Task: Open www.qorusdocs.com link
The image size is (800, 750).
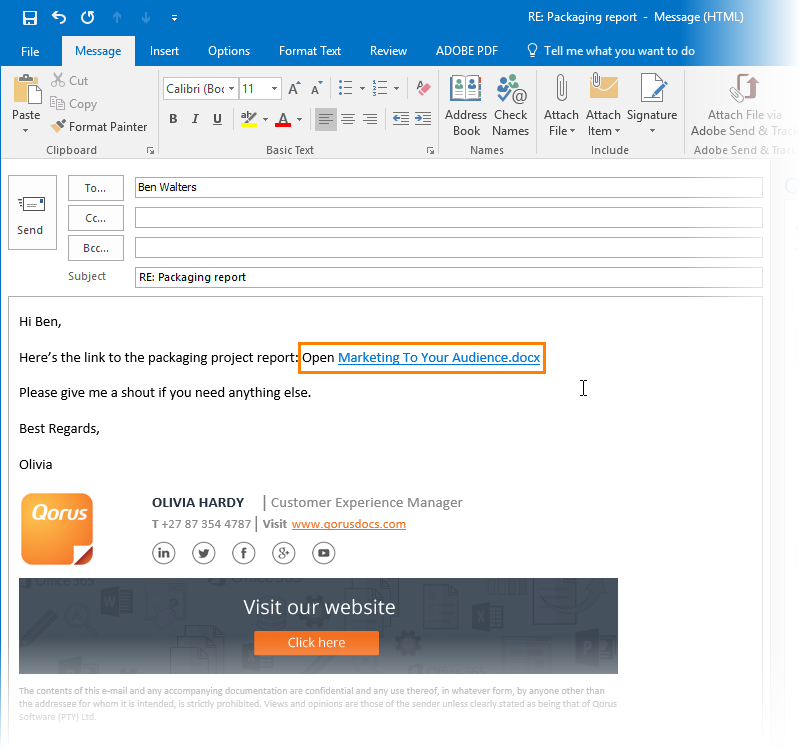Action: tap(349, 524)
